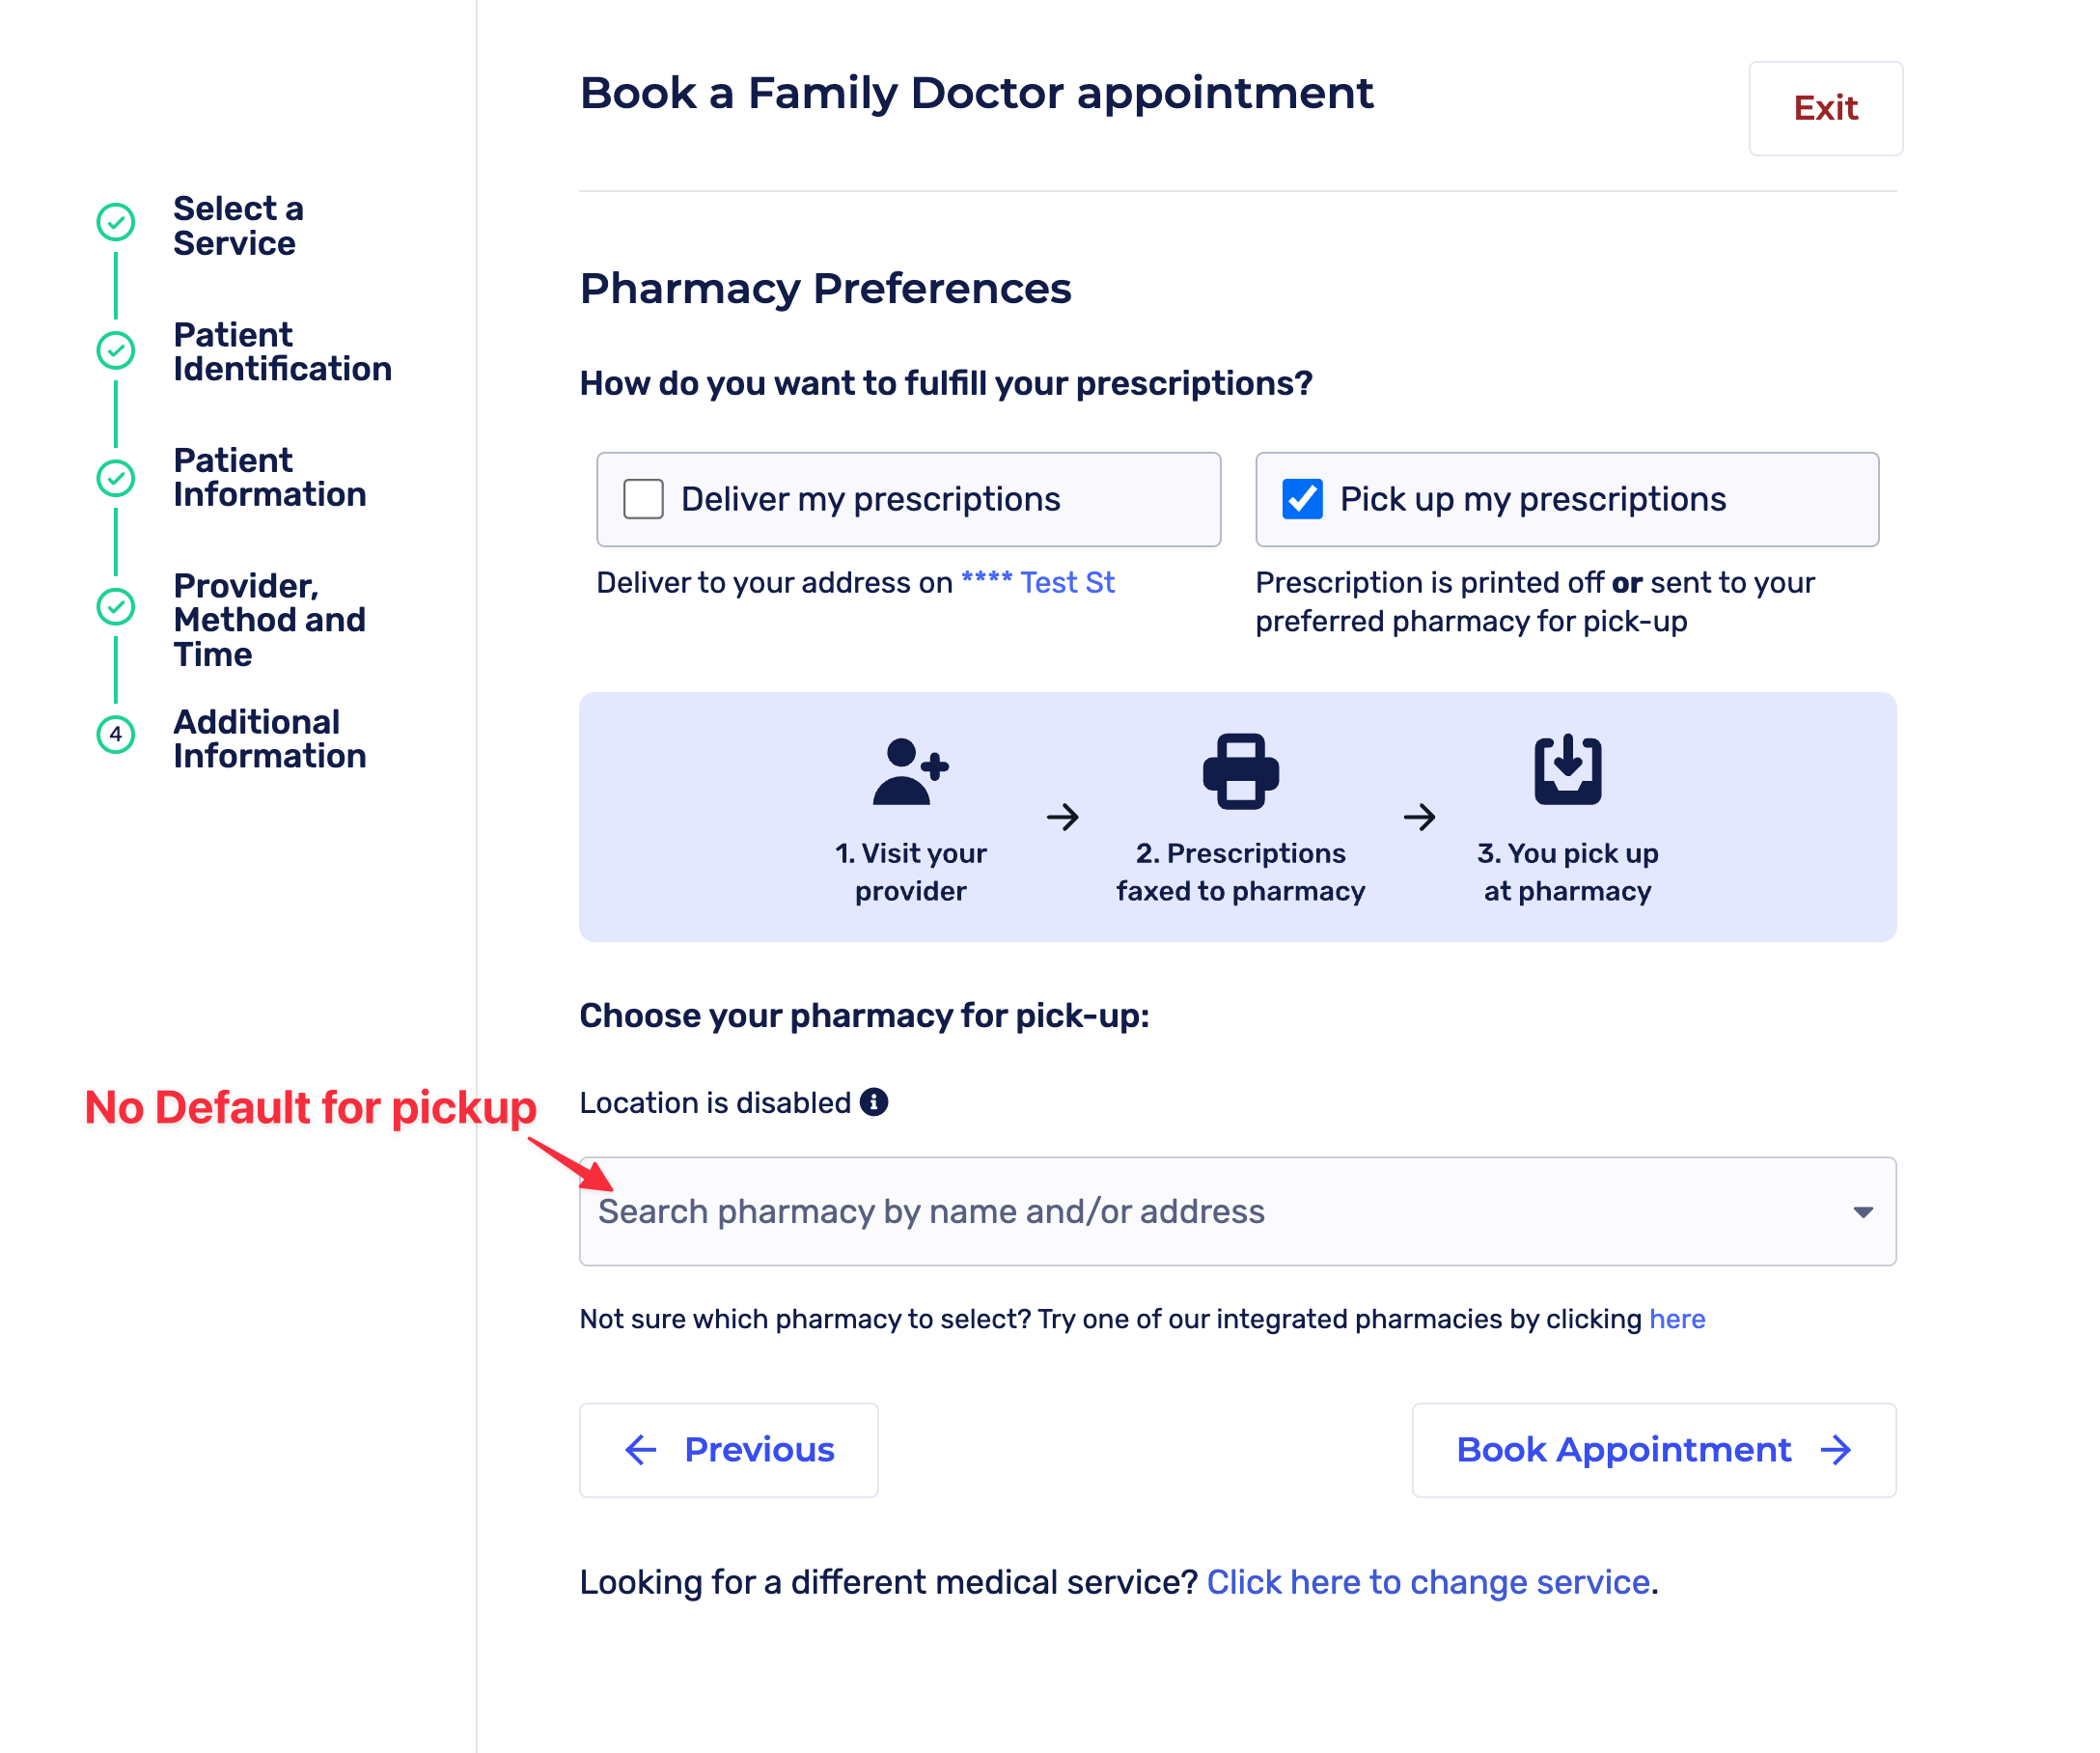The height and width of the screenshot is (1753, 2100).
Task: Click the Book Appointment button
Action: click(x=1653, y=1450)
